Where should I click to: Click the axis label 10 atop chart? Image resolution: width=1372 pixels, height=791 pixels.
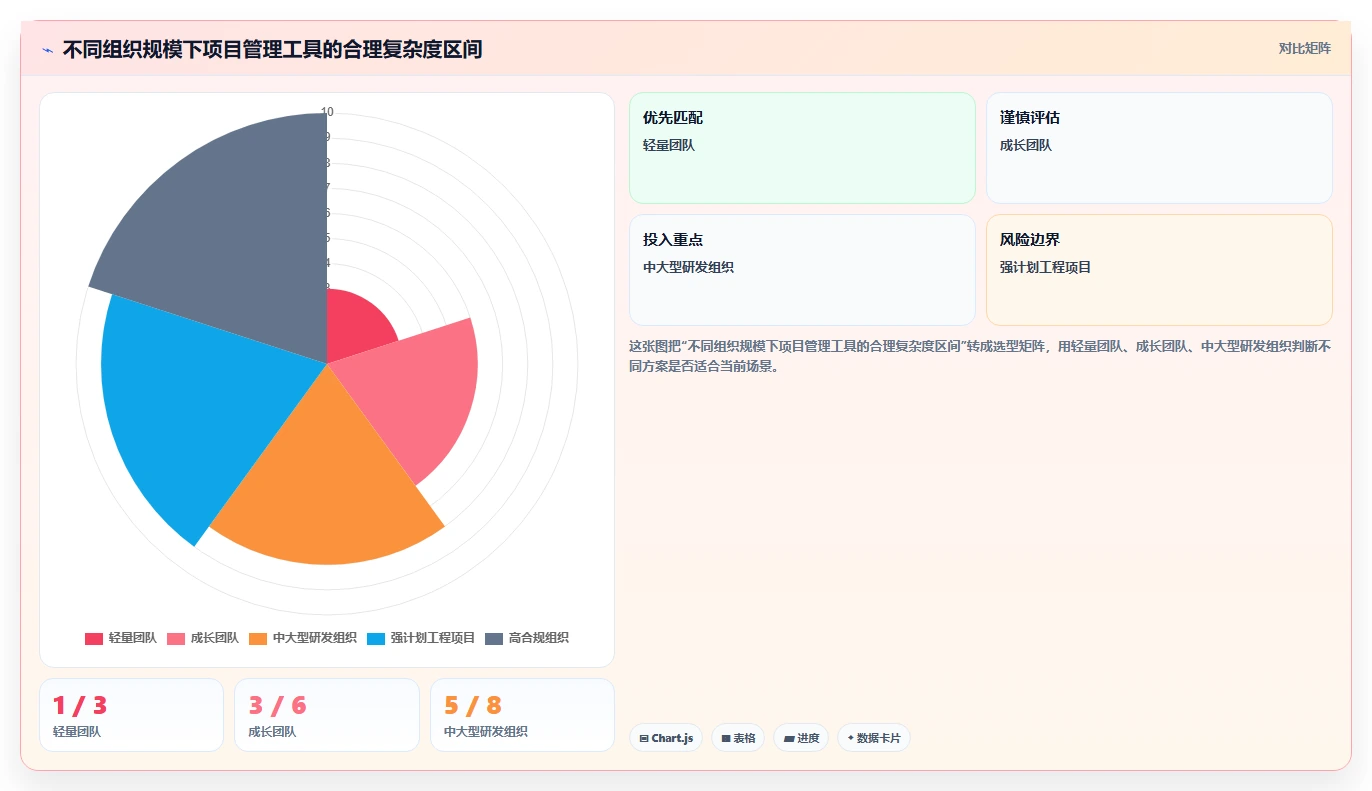point(327,112)
